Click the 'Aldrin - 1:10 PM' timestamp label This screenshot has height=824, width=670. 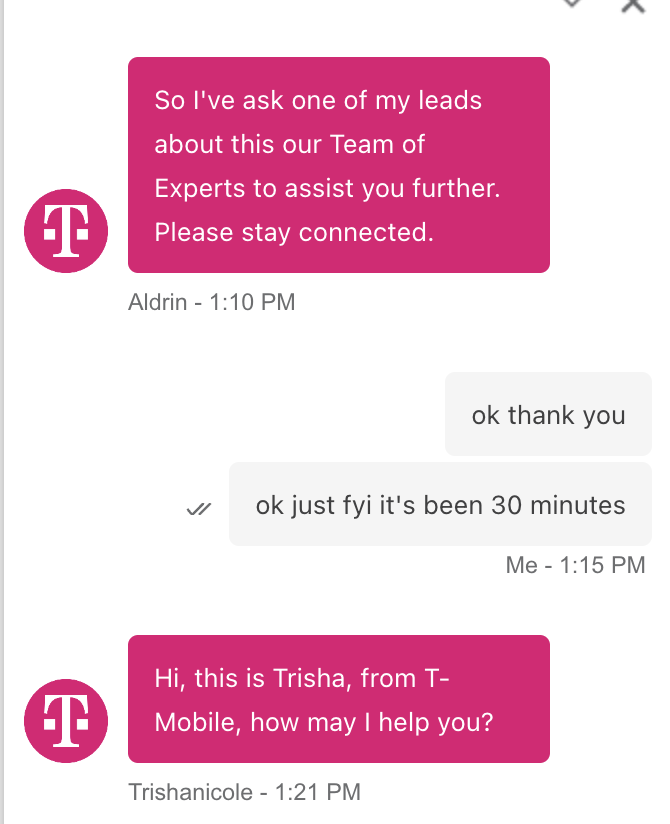click(x=211, y=302)
